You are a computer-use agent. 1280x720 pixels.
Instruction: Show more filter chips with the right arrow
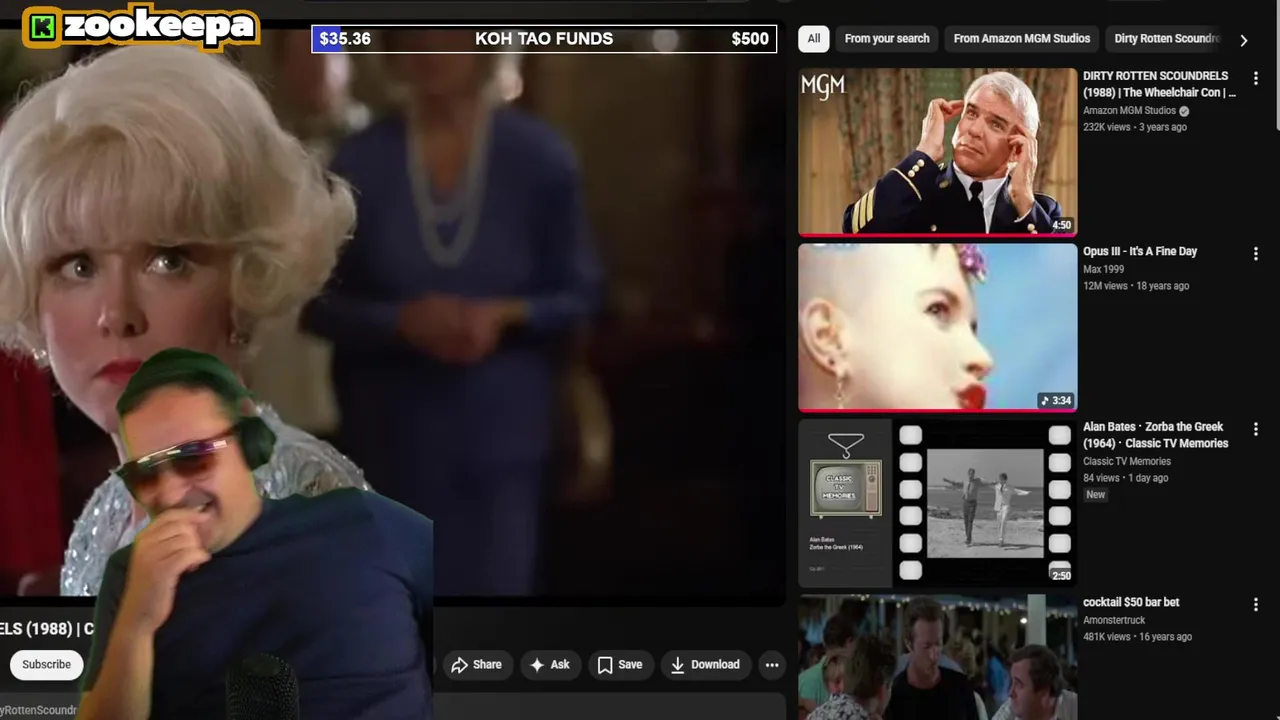[x=1243, y=40]
